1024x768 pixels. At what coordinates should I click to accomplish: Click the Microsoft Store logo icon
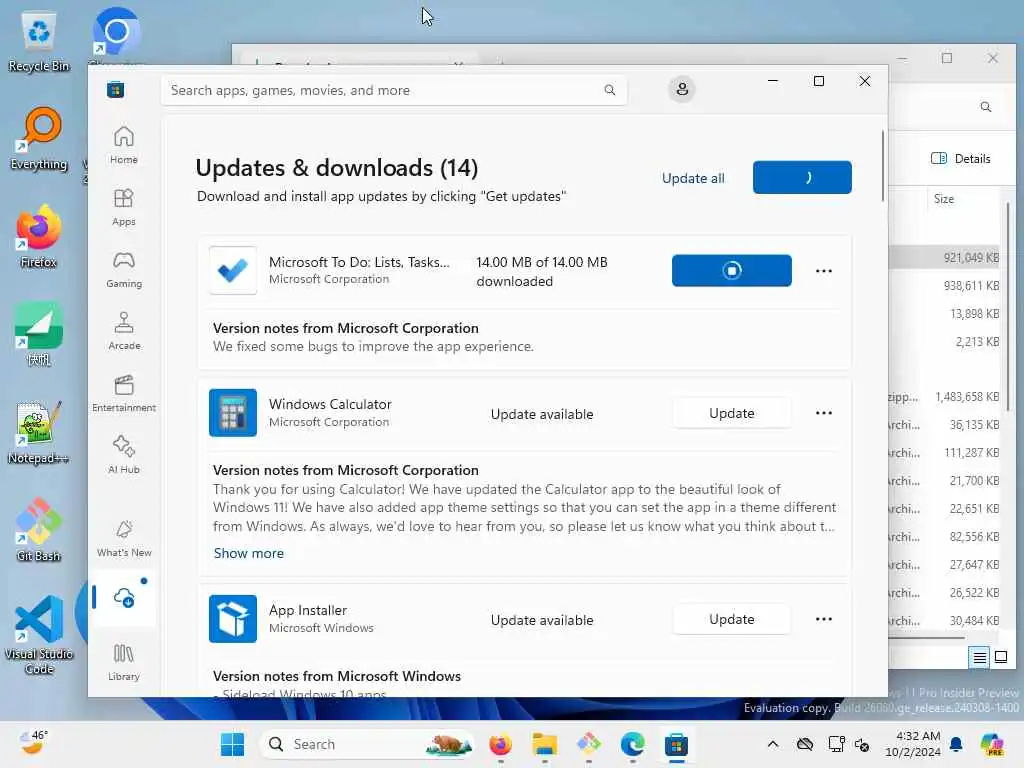116,90
